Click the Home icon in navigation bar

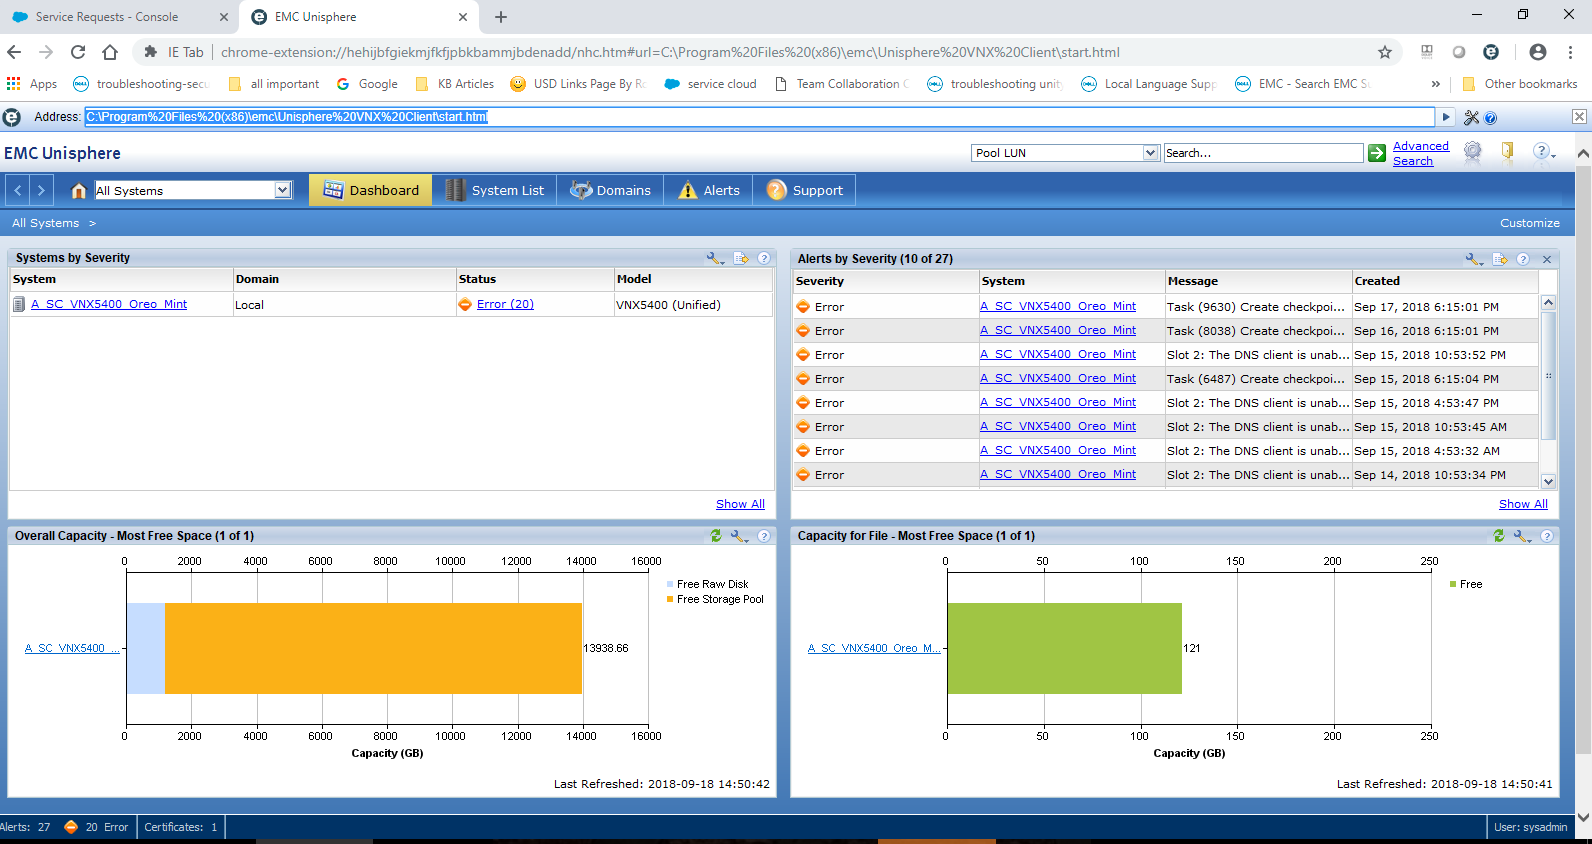tap(79, 190)
